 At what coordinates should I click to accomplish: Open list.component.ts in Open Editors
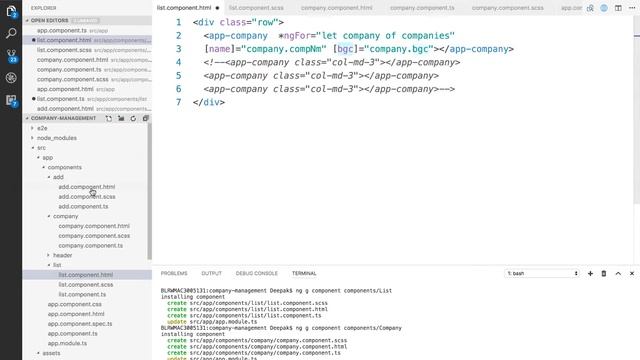pos(87,99)
